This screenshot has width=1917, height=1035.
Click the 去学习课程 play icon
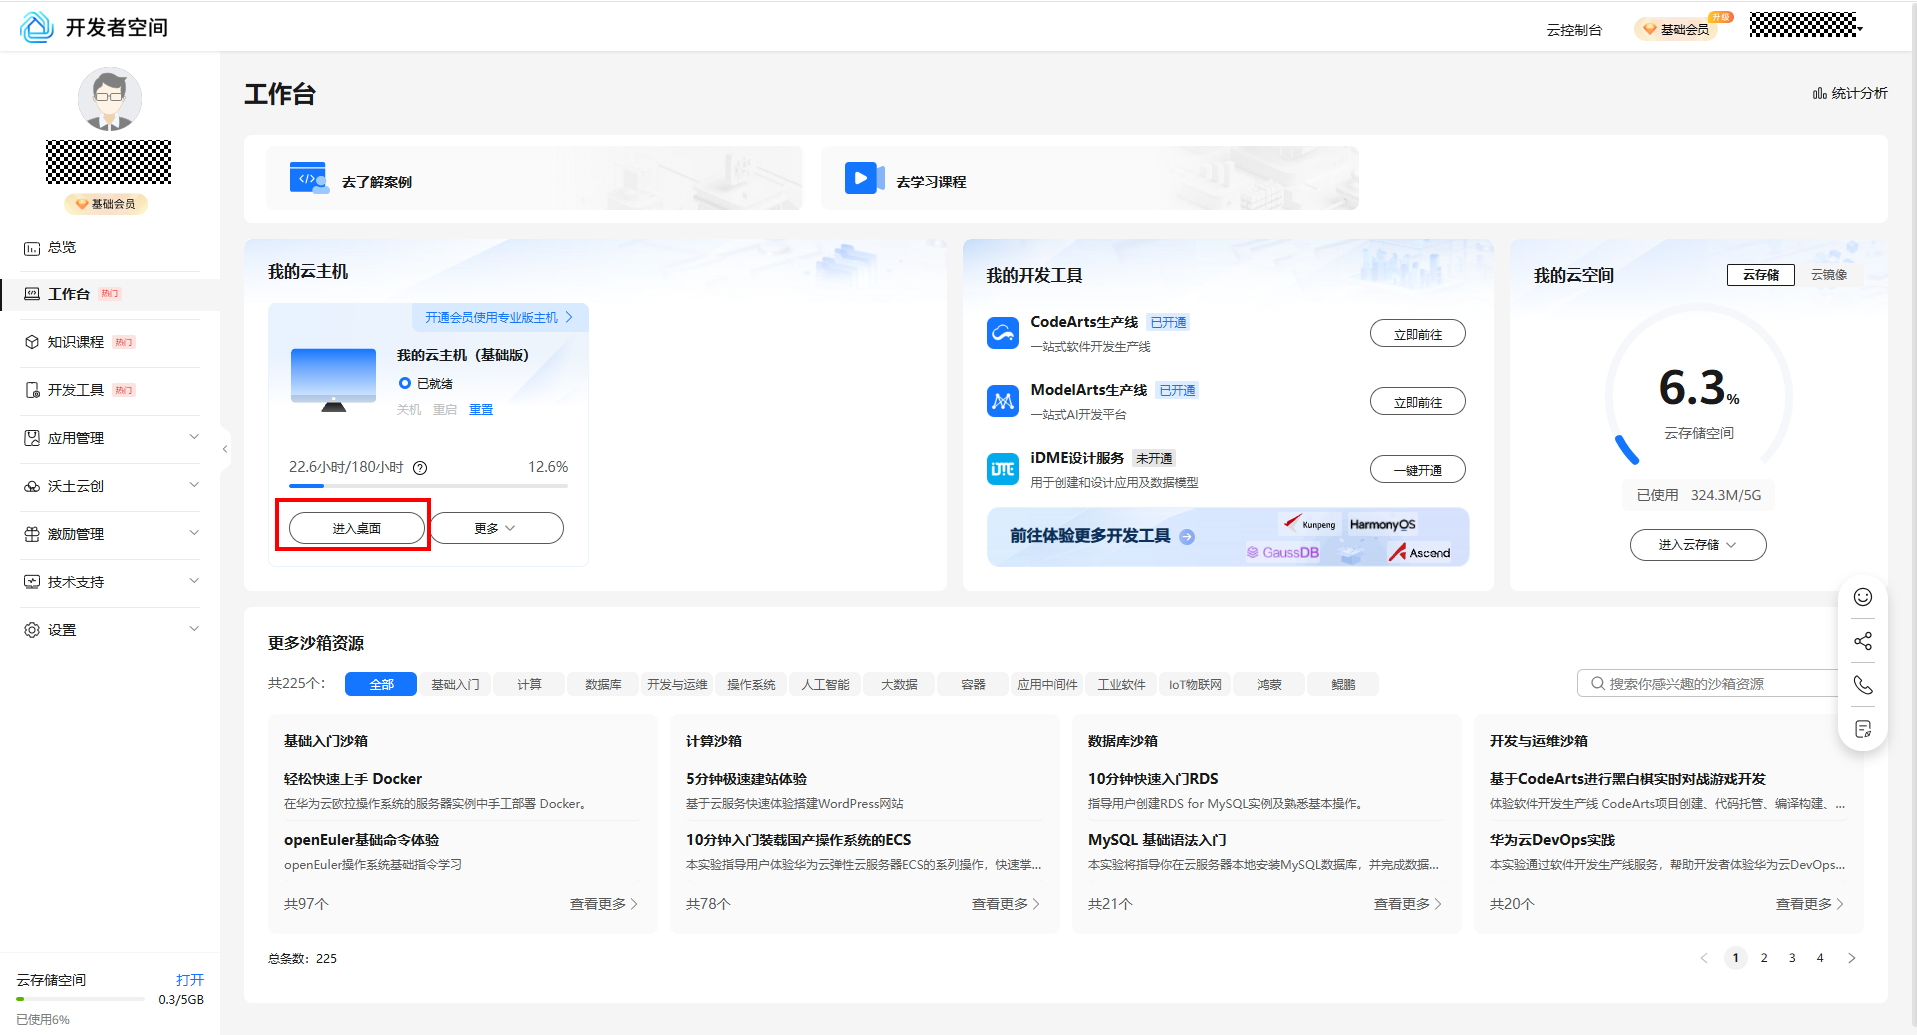(x=864, y=178)
